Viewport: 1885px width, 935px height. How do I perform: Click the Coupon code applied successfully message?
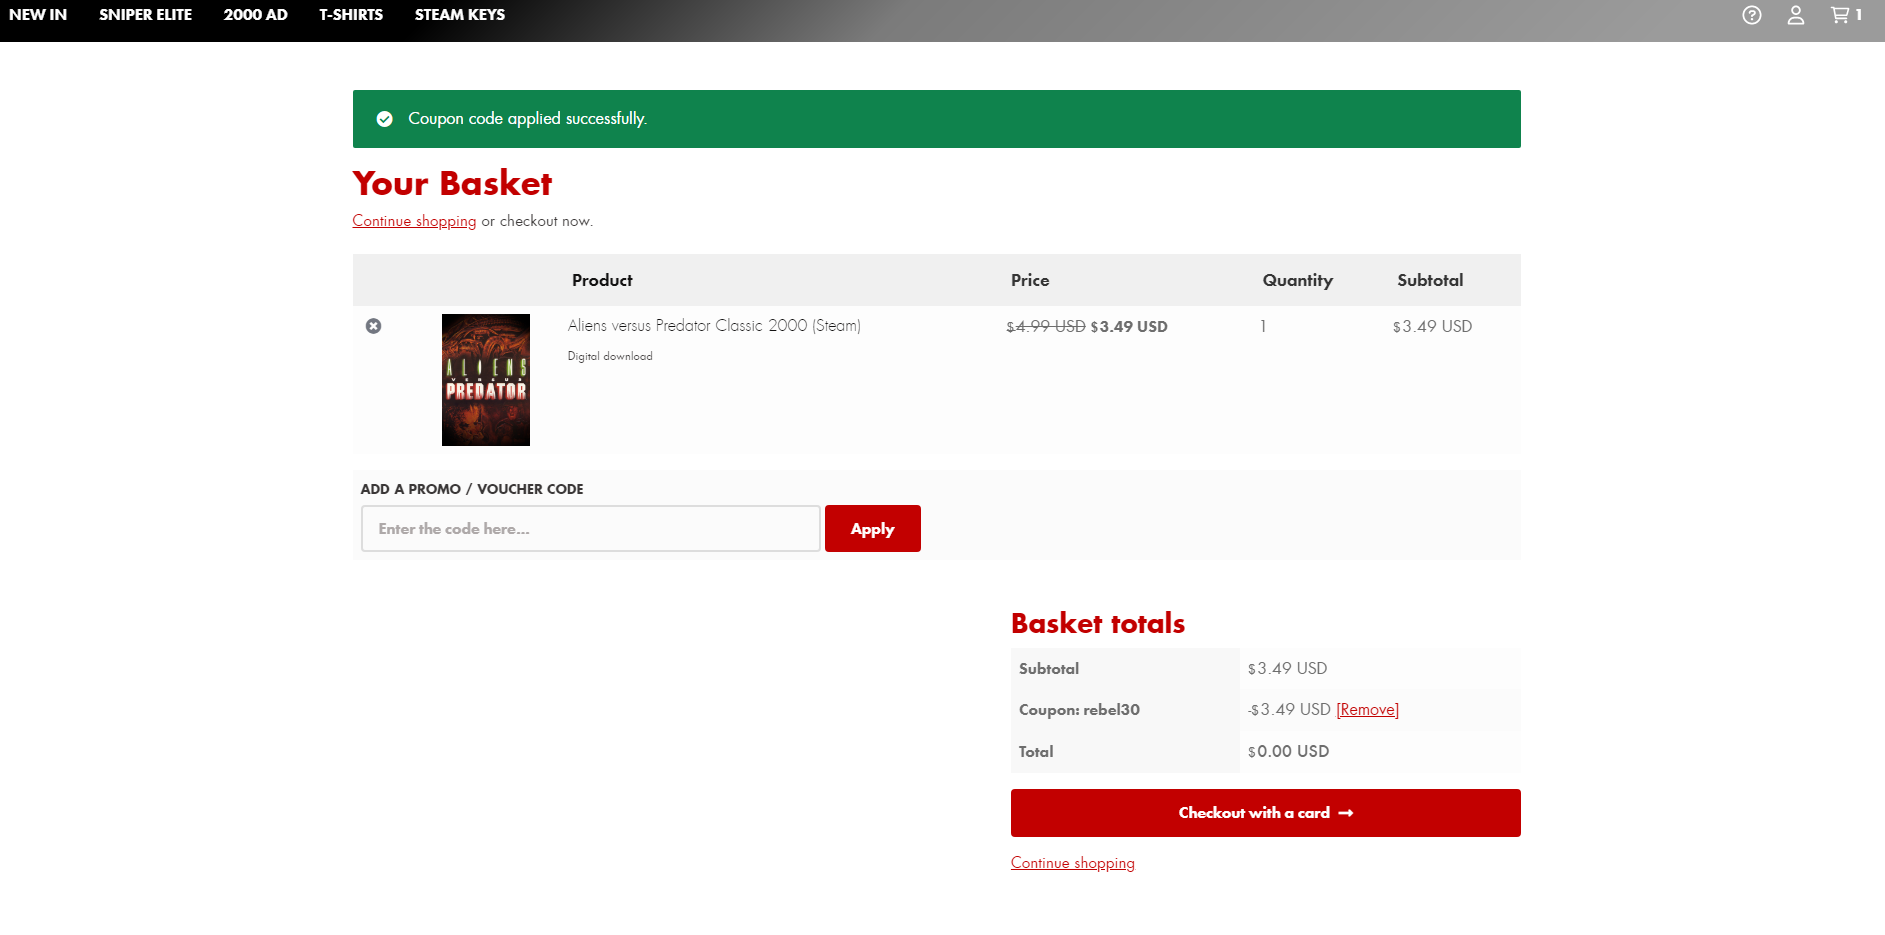(527, 119)
